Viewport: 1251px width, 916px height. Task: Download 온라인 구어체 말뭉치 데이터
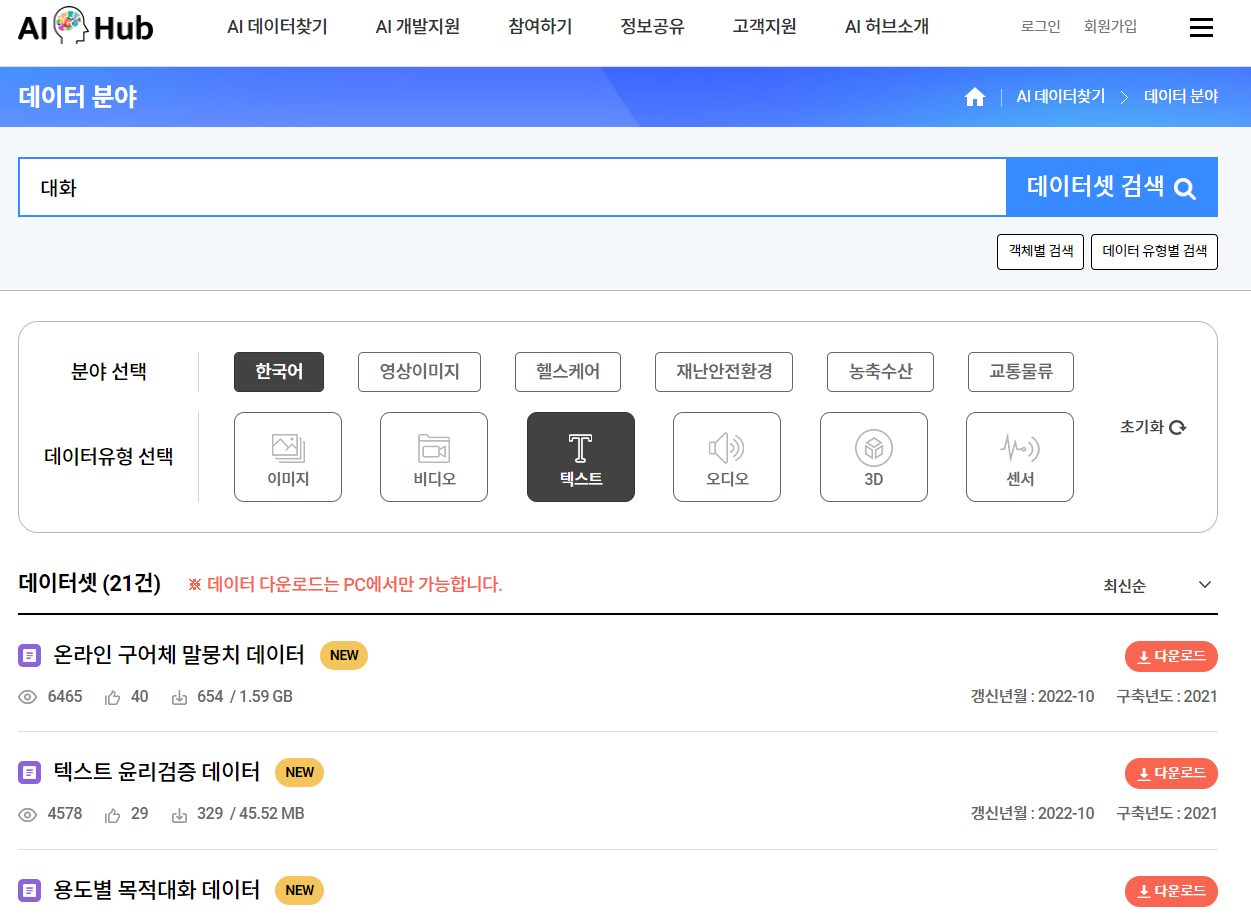(x=1171, y=656)
